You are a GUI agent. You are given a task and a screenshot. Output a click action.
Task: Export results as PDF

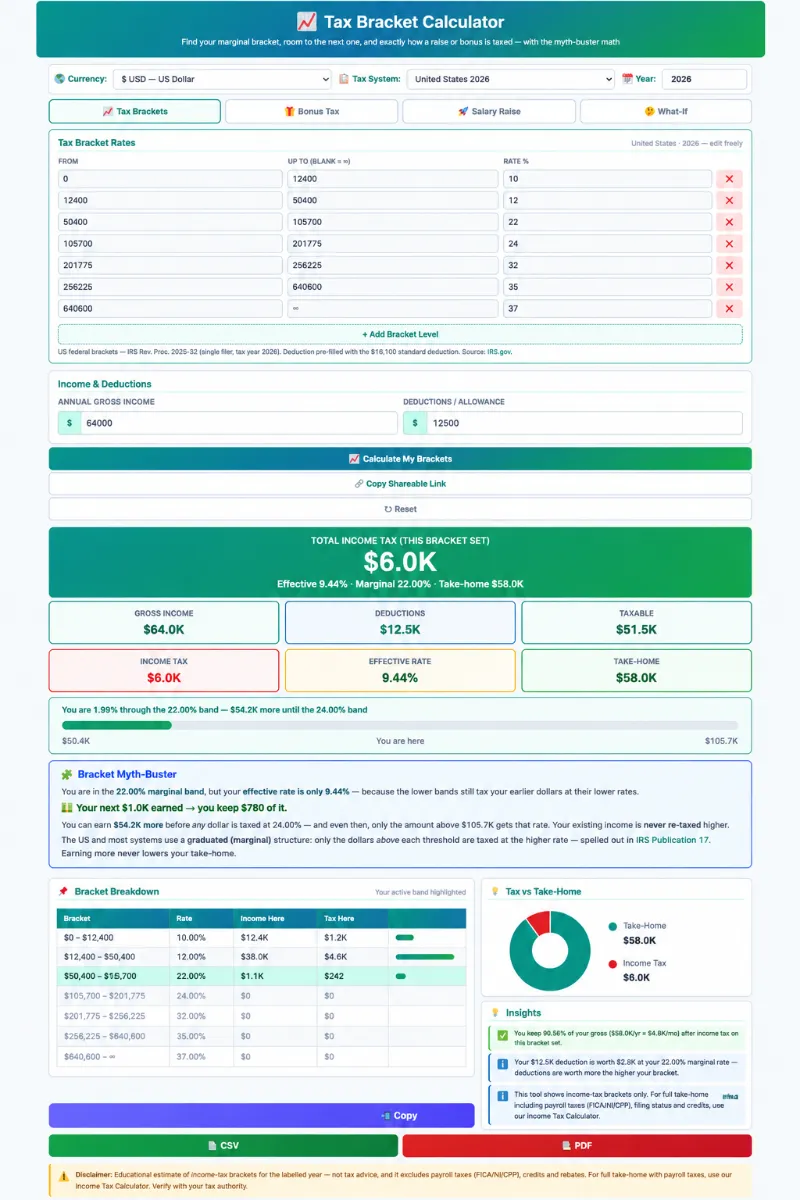click(577, 1146)
